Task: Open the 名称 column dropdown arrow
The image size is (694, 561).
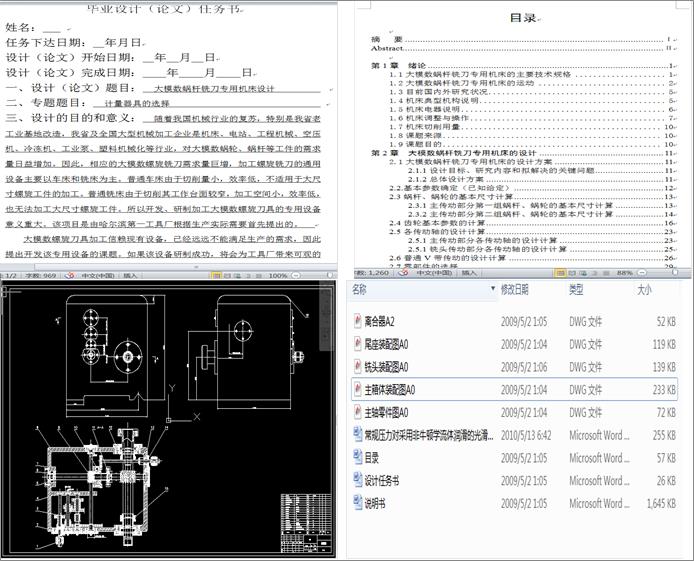Action: click(x=493, y=288)
